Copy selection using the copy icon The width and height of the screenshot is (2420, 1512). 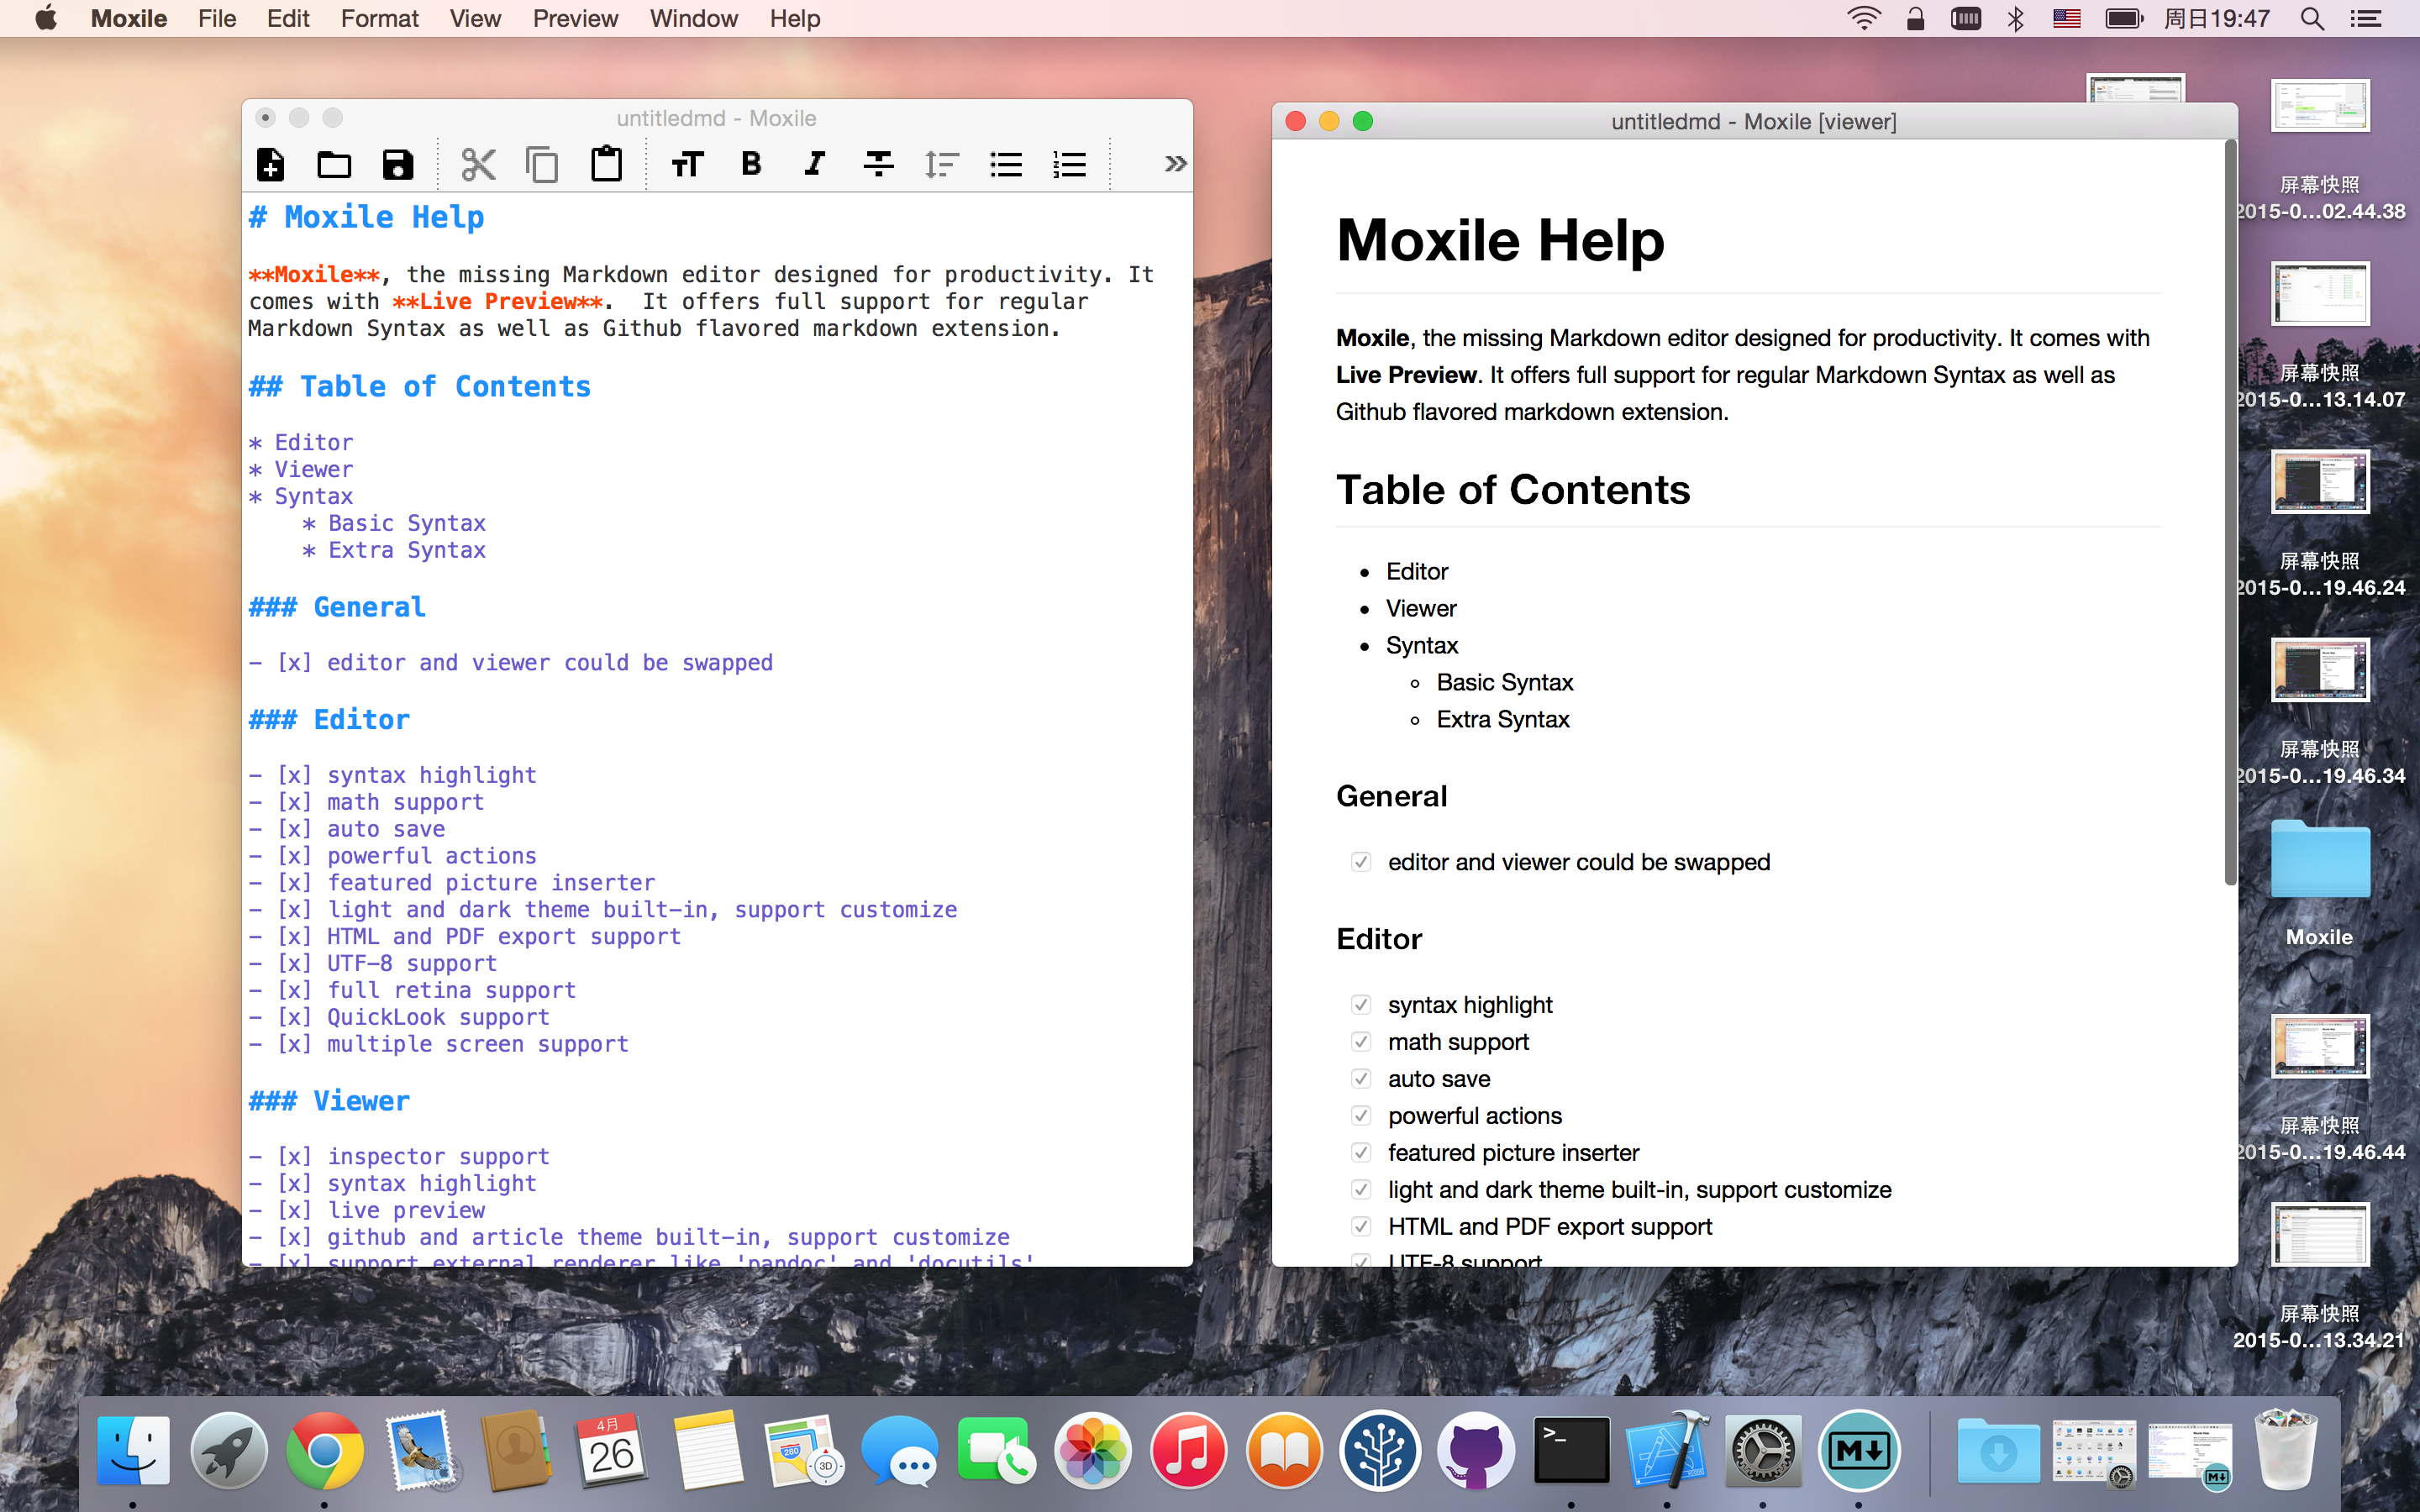coord(542,164)
